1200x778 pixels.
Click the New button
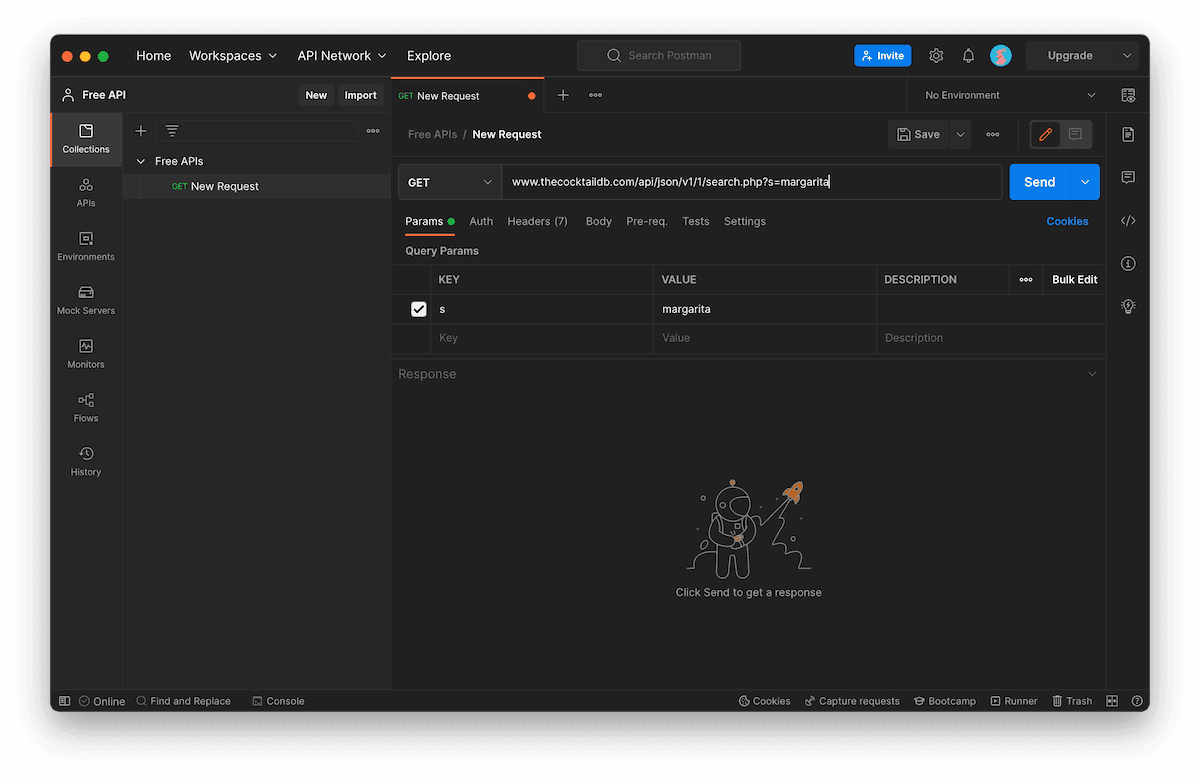tap(316, 95)
